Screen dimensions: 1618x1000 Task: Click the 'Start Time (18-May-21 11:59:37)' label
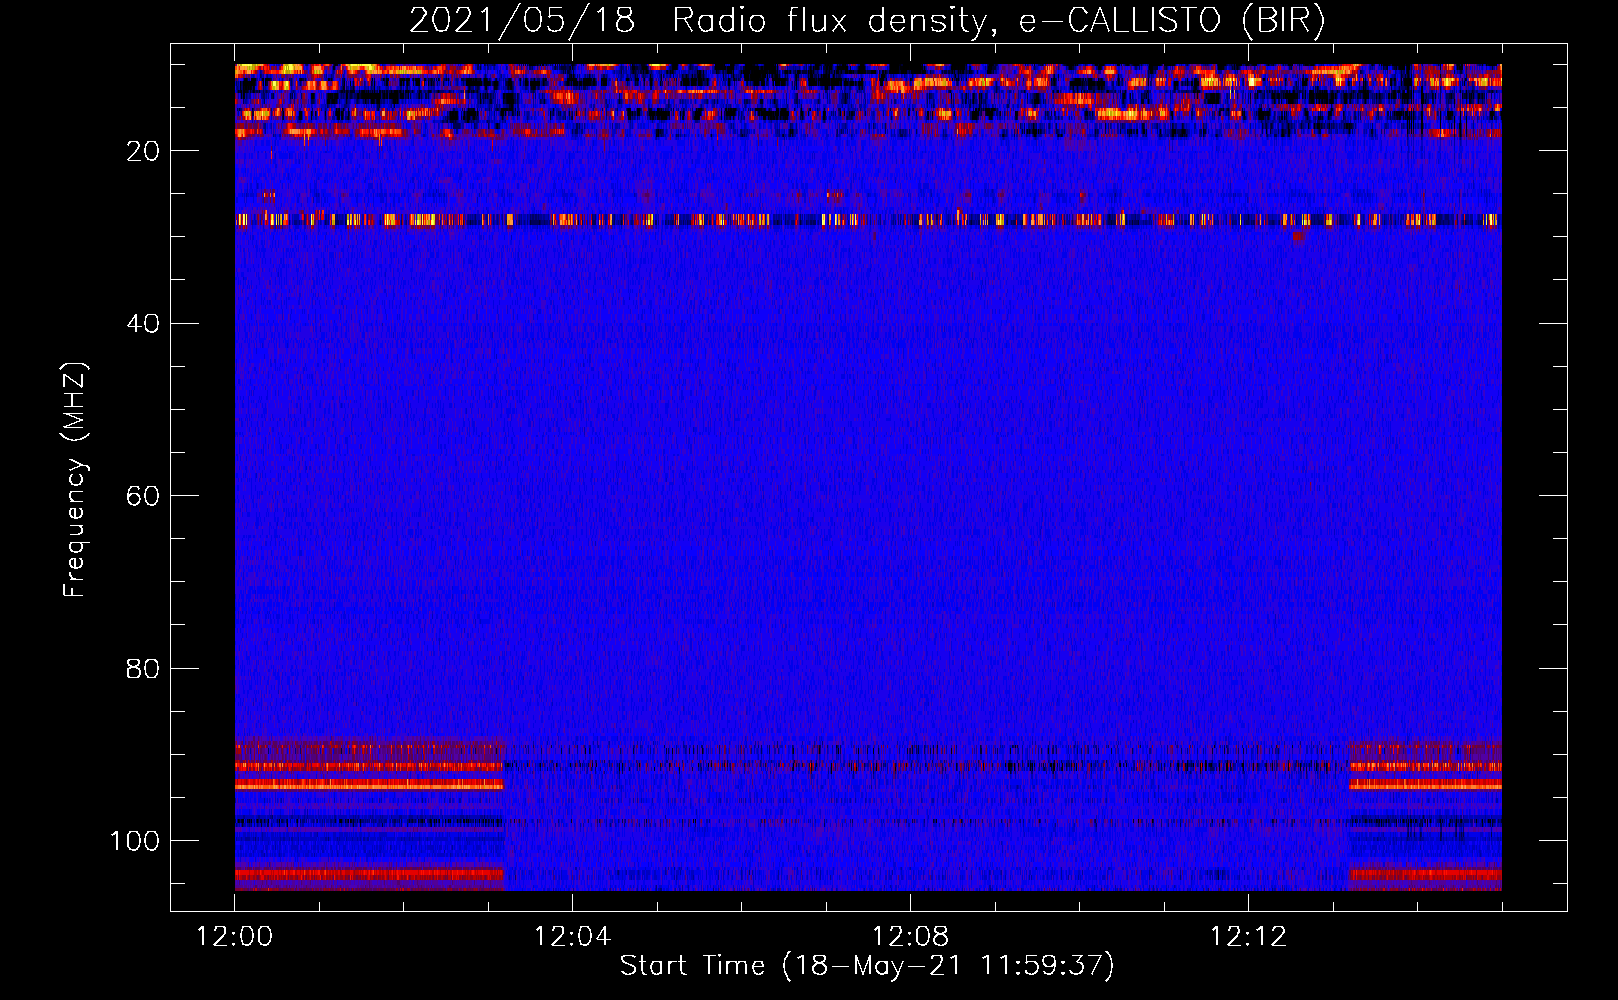(x=867, y=966)
